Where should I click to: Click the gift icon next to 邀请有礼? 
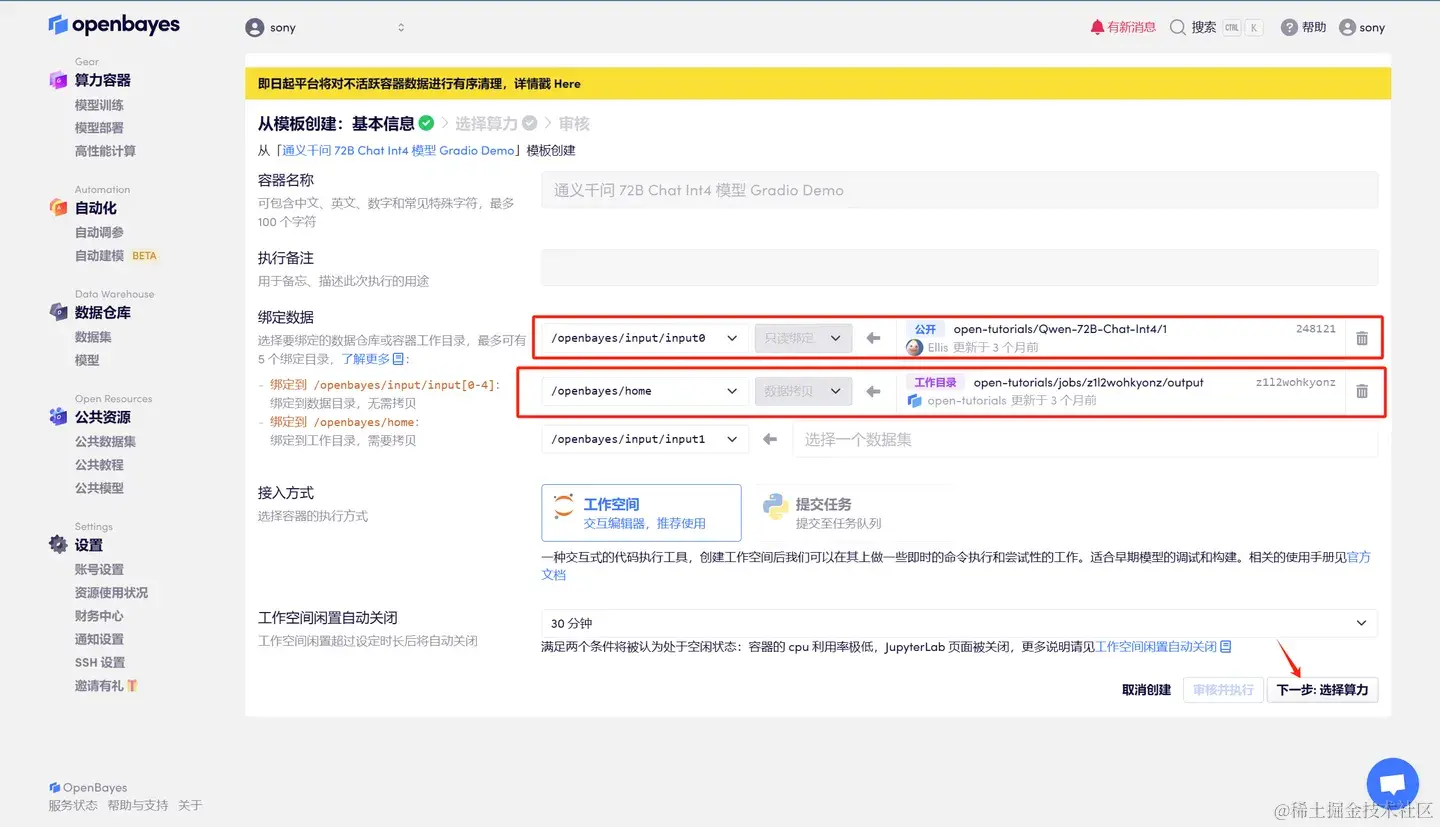tap(132, 686)
